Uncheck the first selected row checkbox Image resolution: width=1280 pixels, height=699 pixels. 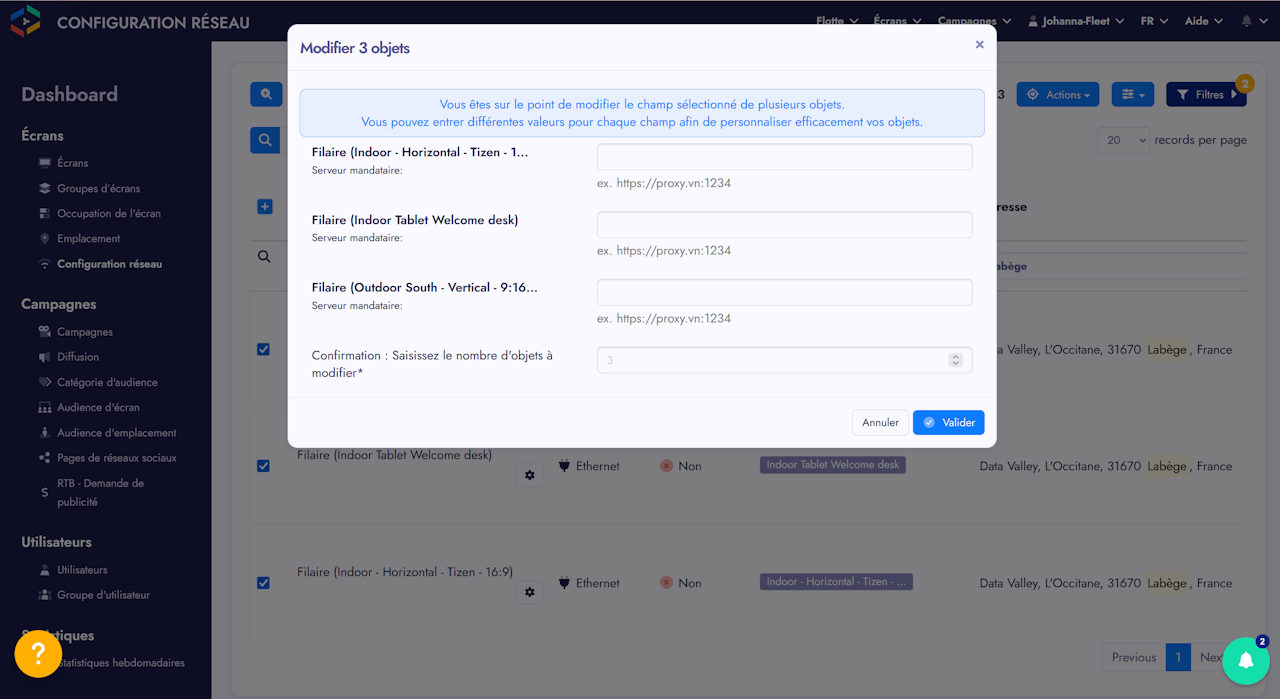pos(263,349)
